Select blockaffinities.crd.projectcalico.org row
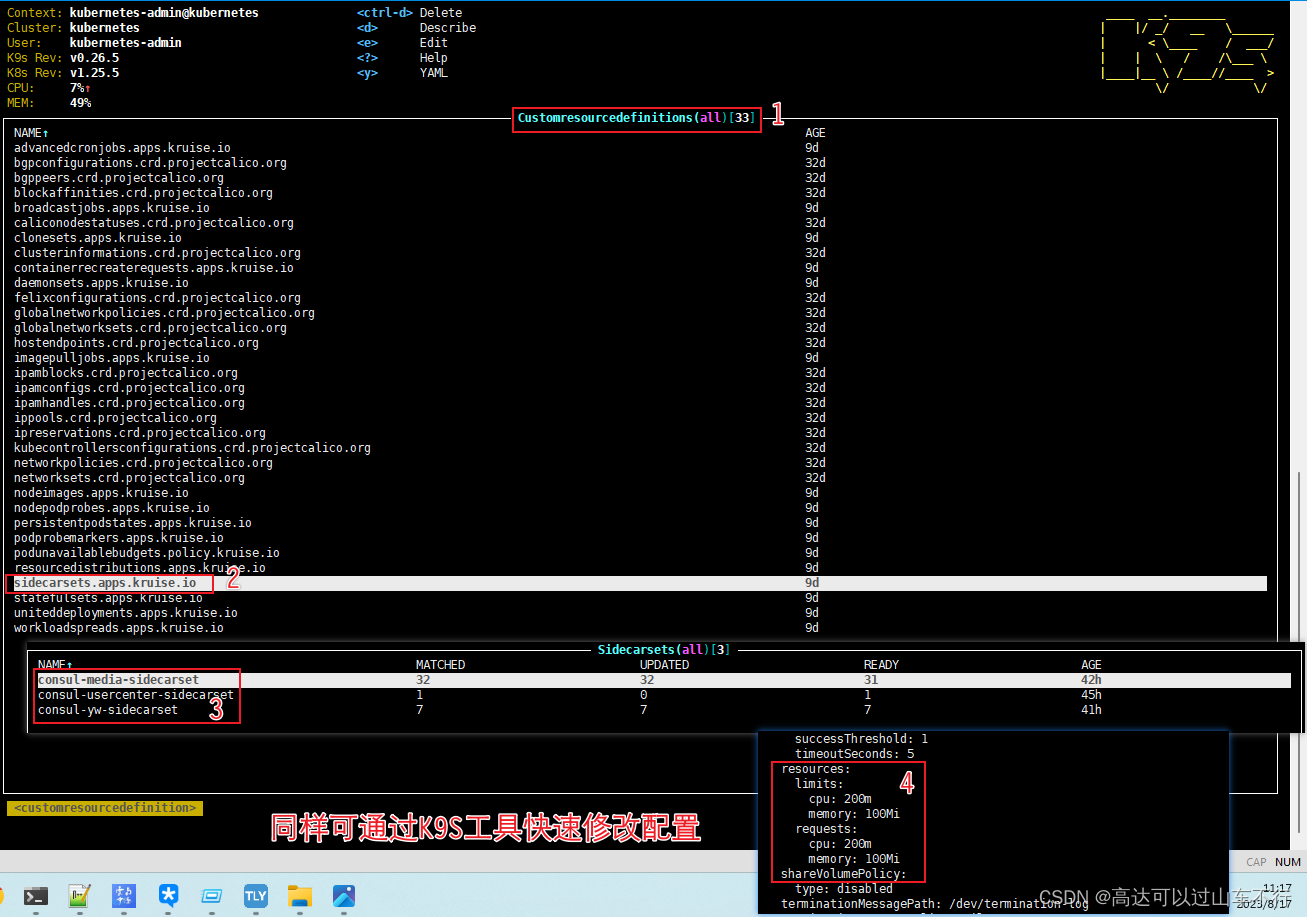This screenshot has height=917, width=1307. [x=640, y=193]
